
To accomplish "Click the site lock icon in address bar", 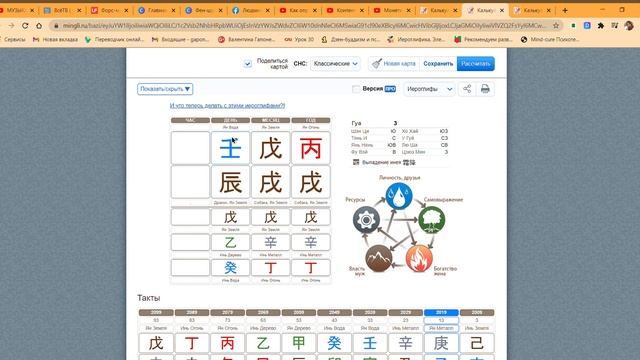I will [x=56, y=26].
